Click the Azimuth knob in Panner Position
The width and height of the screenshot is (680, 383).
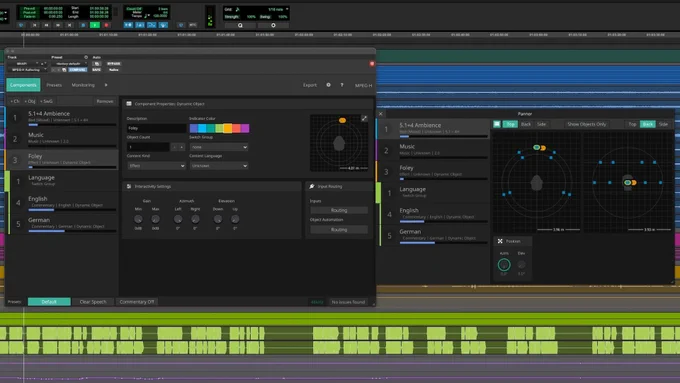tap(504, 264)
